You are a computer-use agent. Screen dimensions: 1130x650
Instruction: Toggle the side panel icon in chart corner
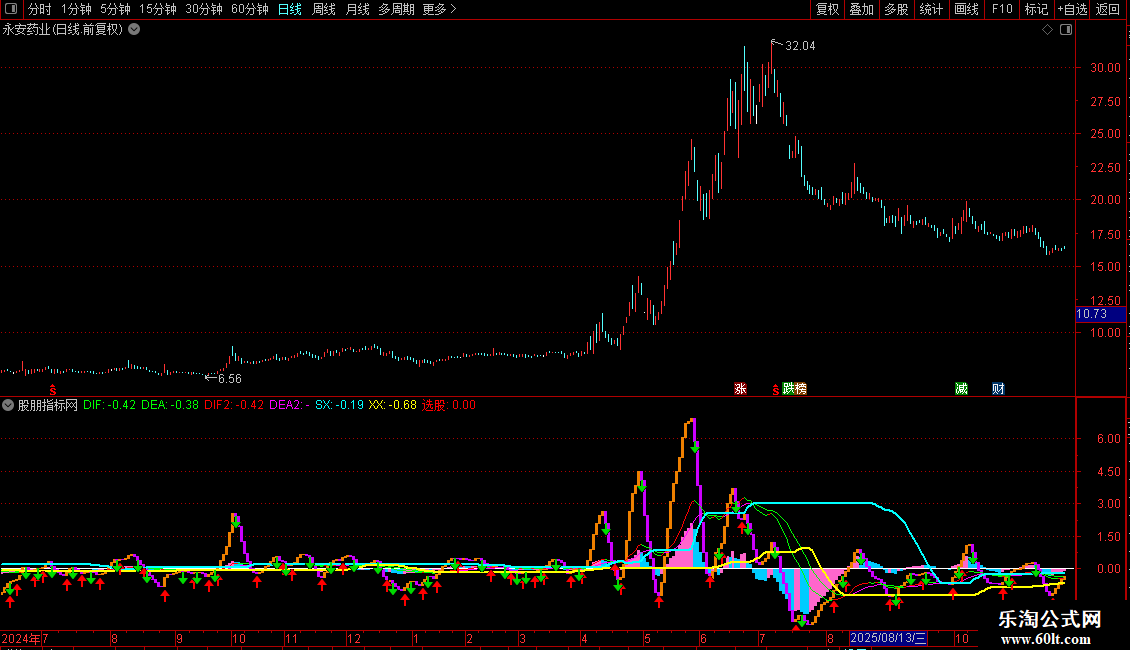pos(1066,30)
